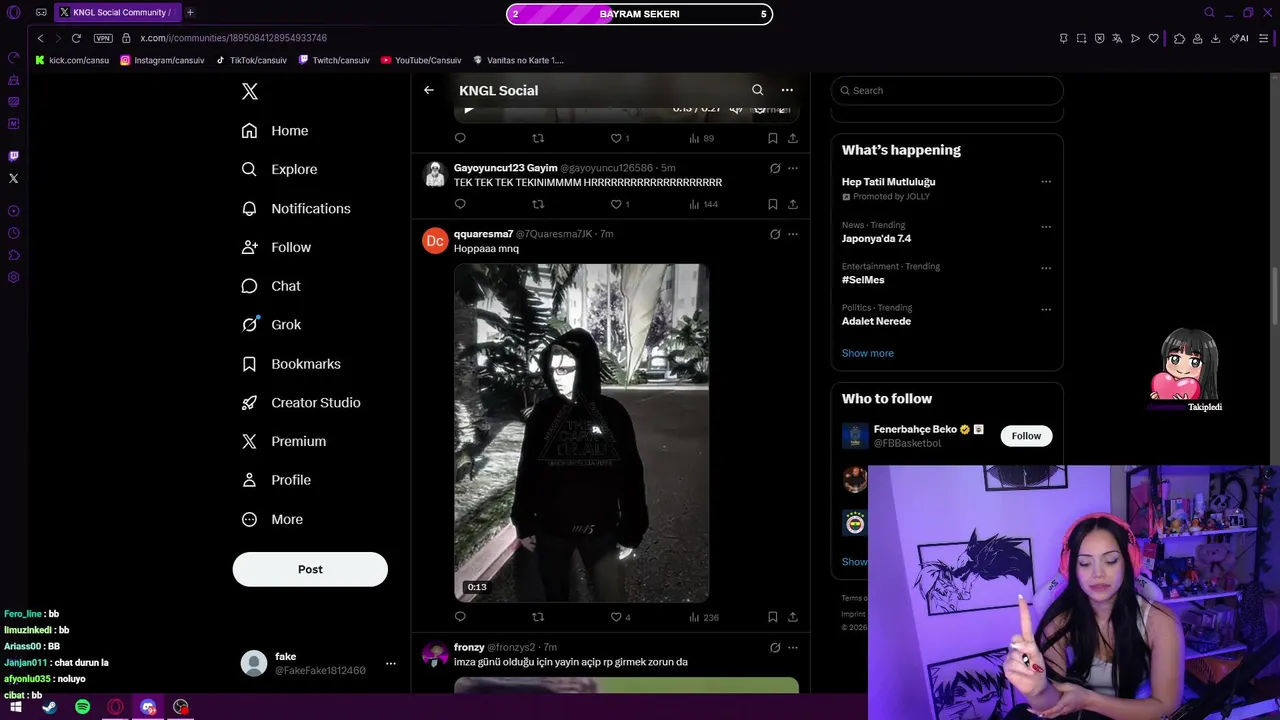The width and height of the screenshot is (1280, 720).
Task: Open Bookmarks in the sidebar
Action: 291,364
